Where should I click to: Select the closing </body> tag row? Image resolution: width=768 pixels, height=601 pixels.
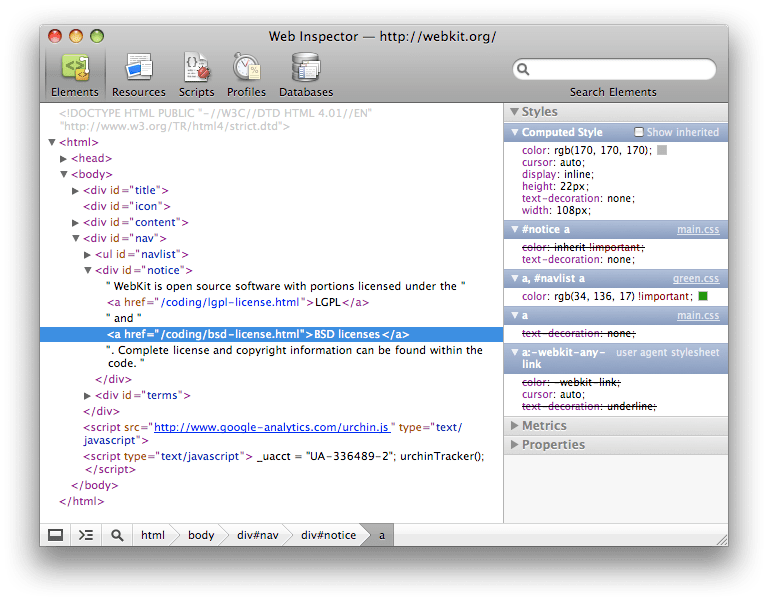pos(95,485)
